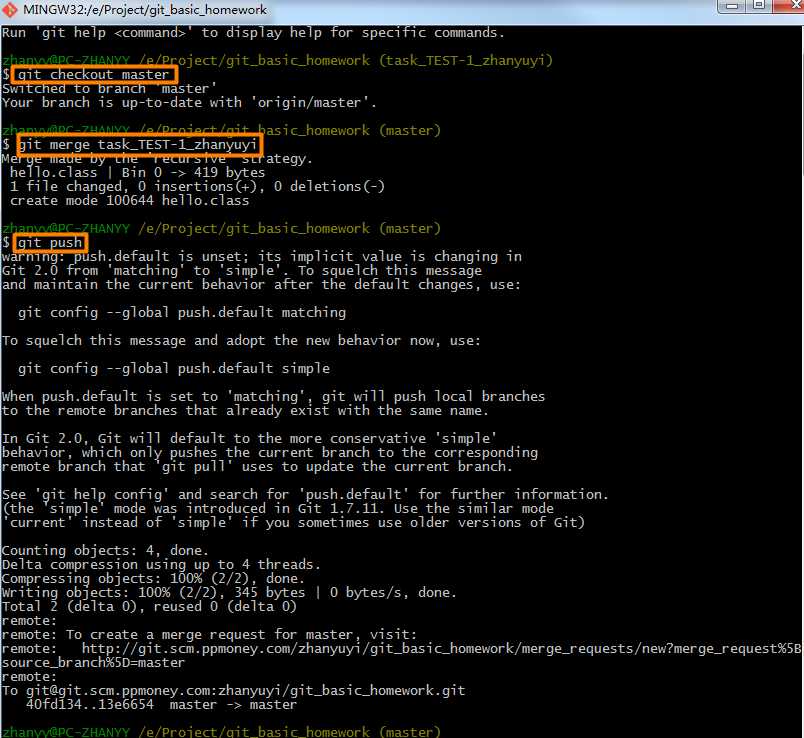
Task: Click the window title 'MINGW32:/e/Project/git_basic_homework'
Action: pyautogui.click(x=145, y=10)
